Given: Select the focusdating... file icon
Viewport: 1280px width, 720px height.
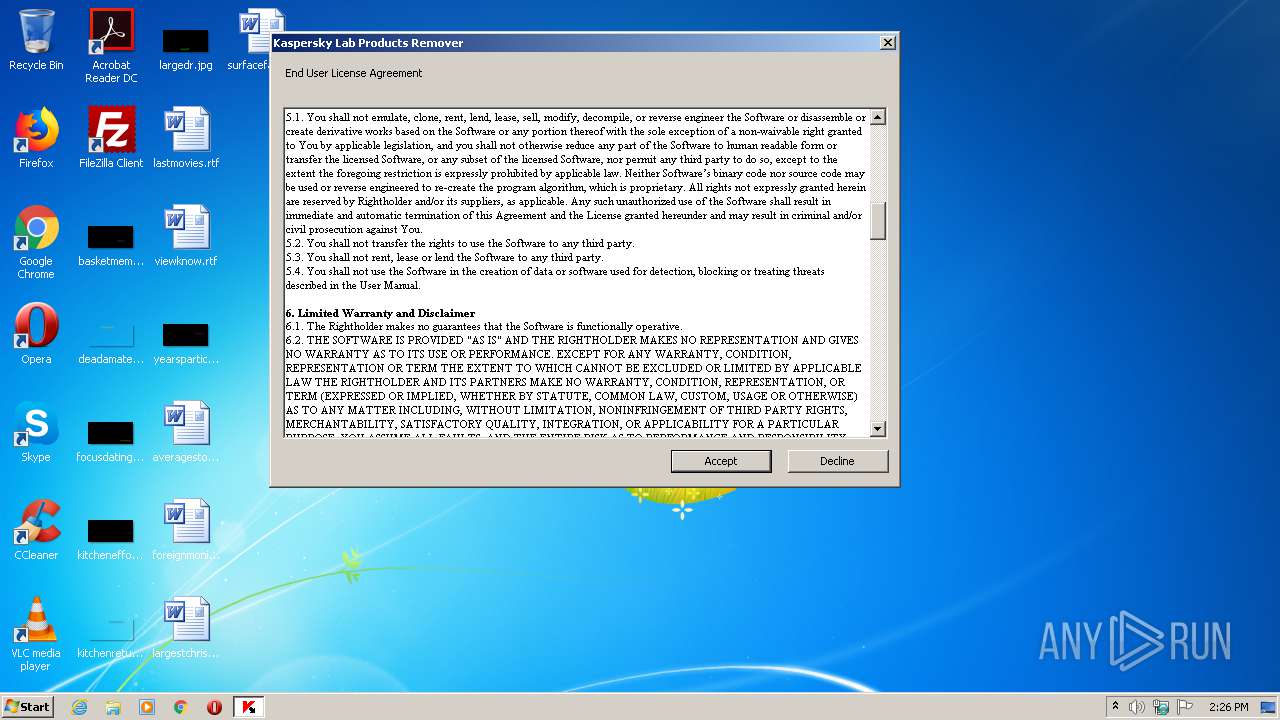Looking at the screenshot, I should (x=111, y=440).
